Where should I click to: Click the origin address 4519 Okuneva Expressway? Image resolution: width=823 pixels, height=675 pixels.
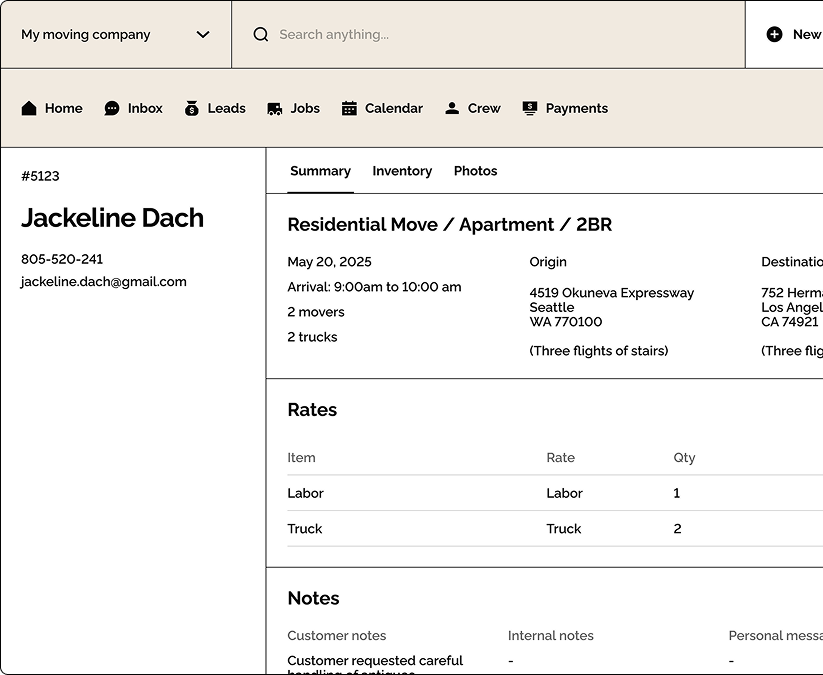tap(611, 293)
